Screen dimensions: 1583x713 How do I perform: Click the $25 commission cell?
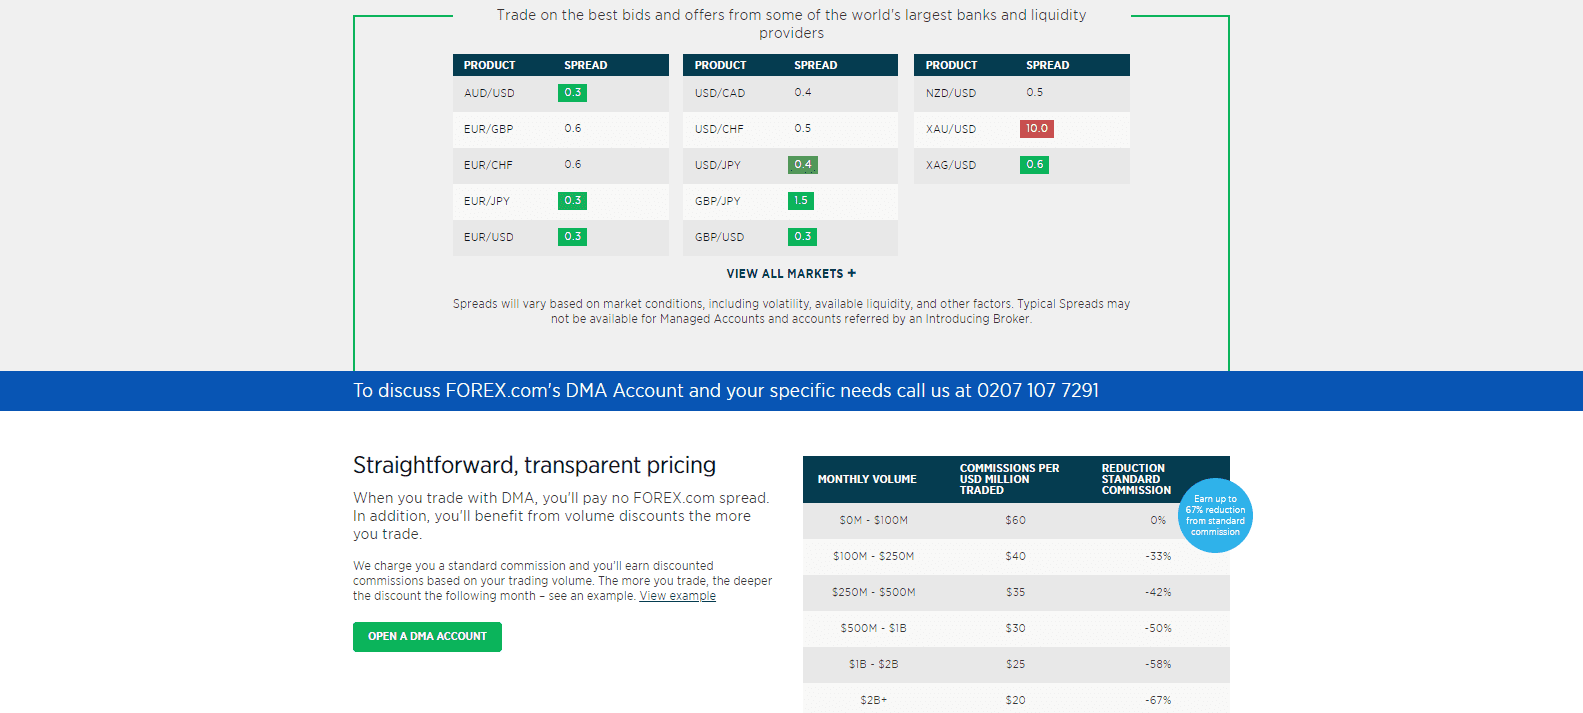pos(1016,665)
